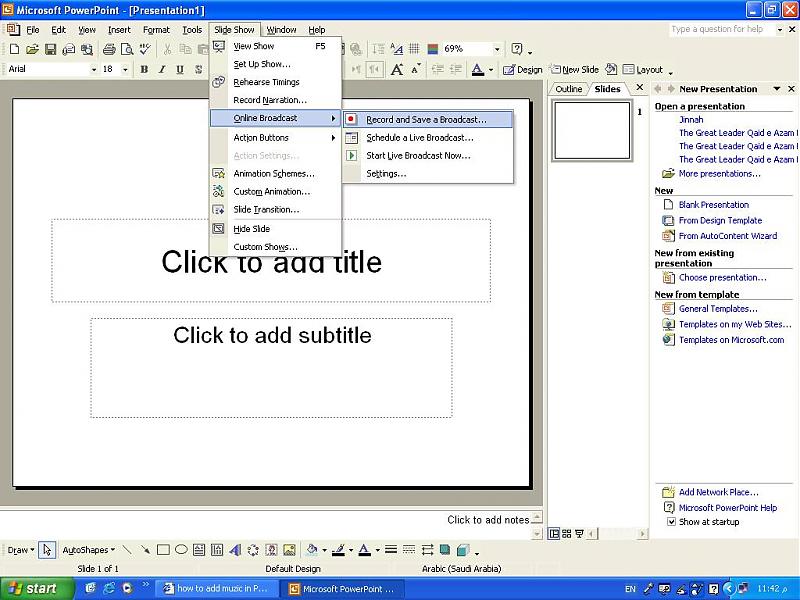This screenshot has height=600, width=800.
Task: Open the Zoom percentage dropdown
Action: click(497, 49)
